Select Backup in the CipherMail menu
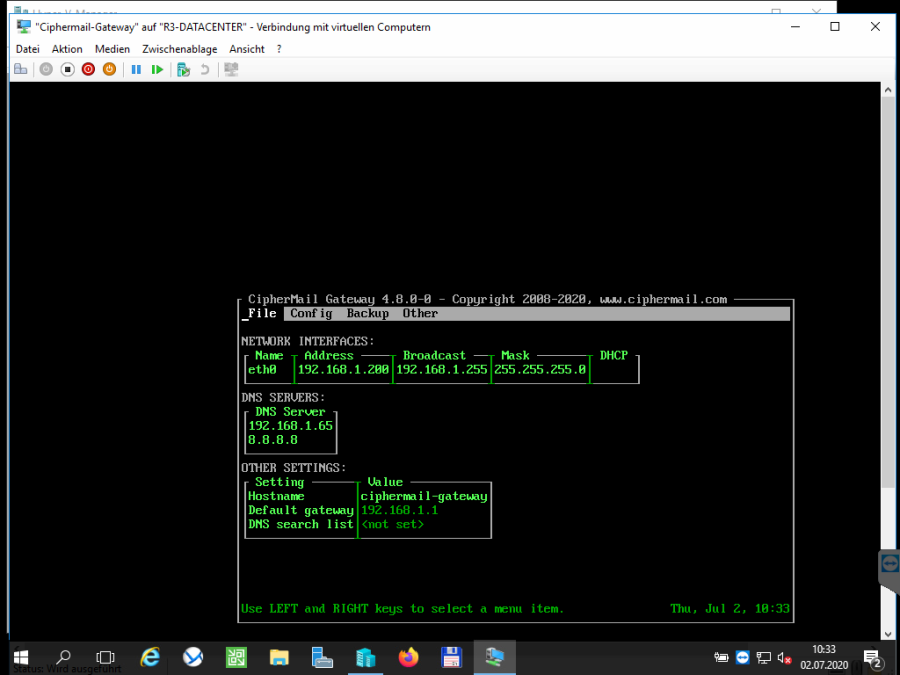 367,314
